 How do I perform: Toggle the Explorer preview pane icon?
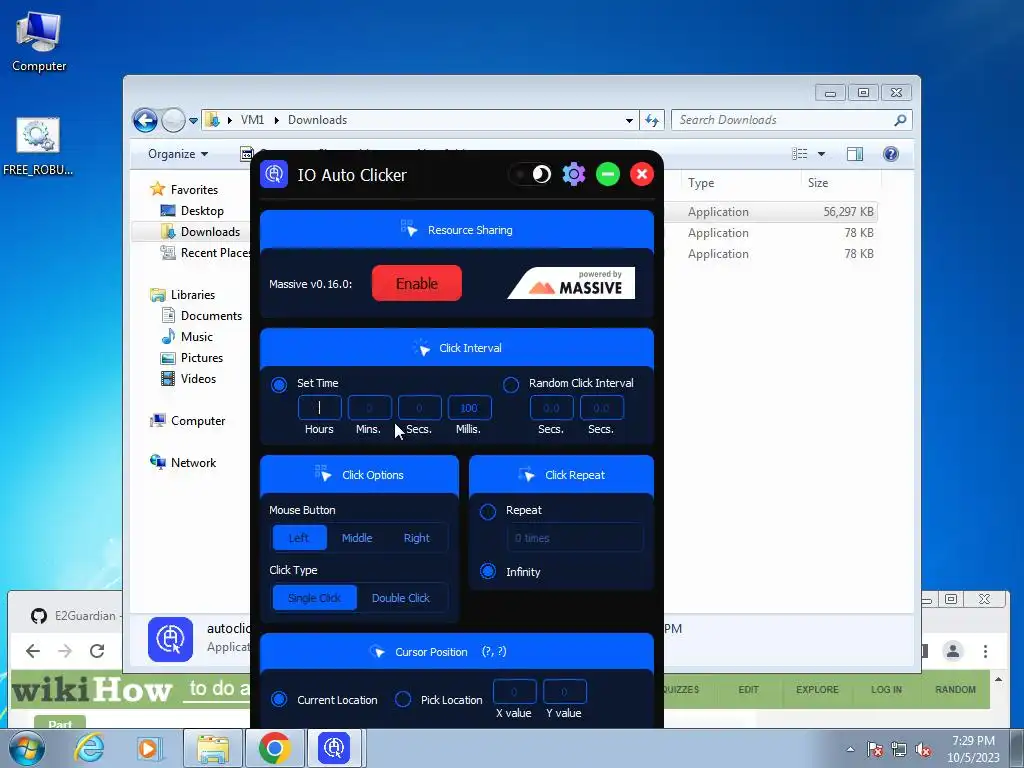(855, 154)
